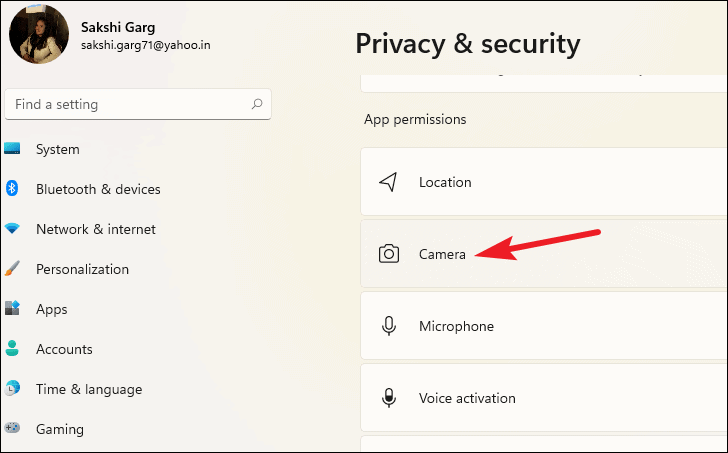Go to Network & internet settings
Image resolution: width=728 pixels, height=453 pixels.
[x=96, y=229]
